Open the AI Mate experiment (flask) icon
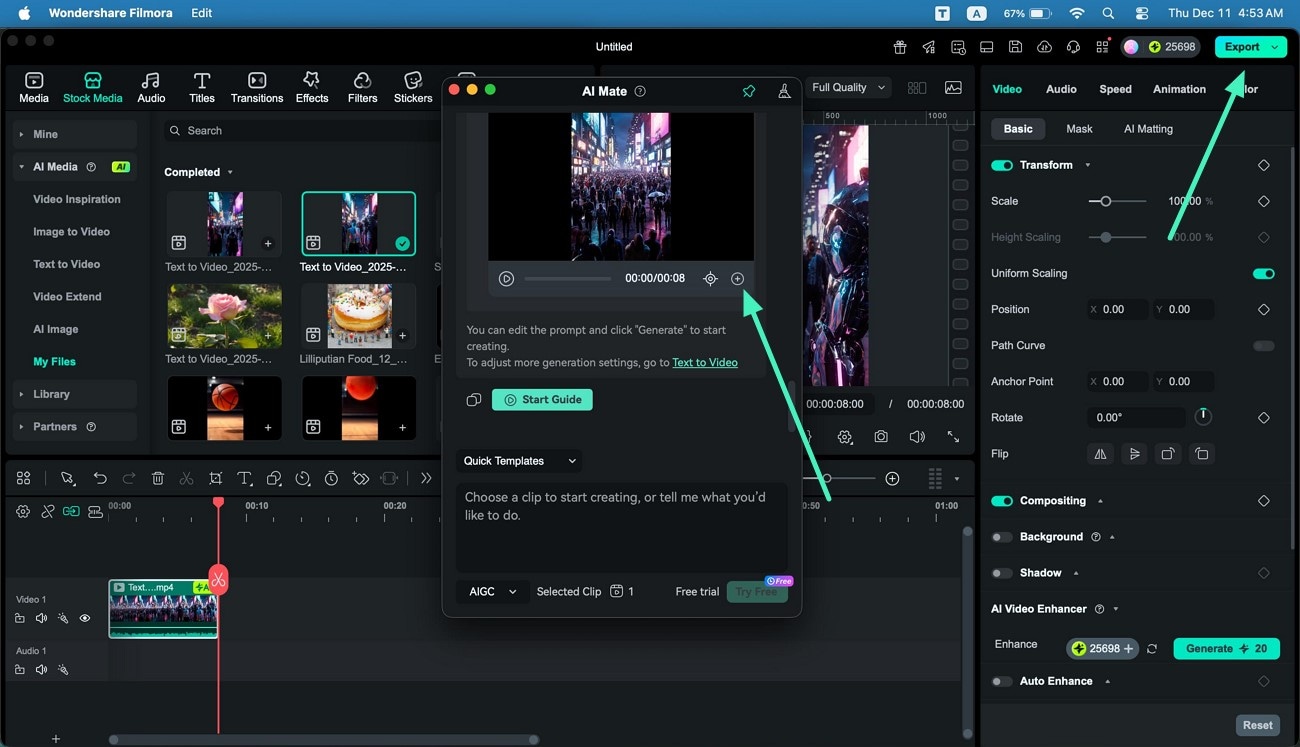The height and width of the screenshot is (747, 1300). (784, 90)
